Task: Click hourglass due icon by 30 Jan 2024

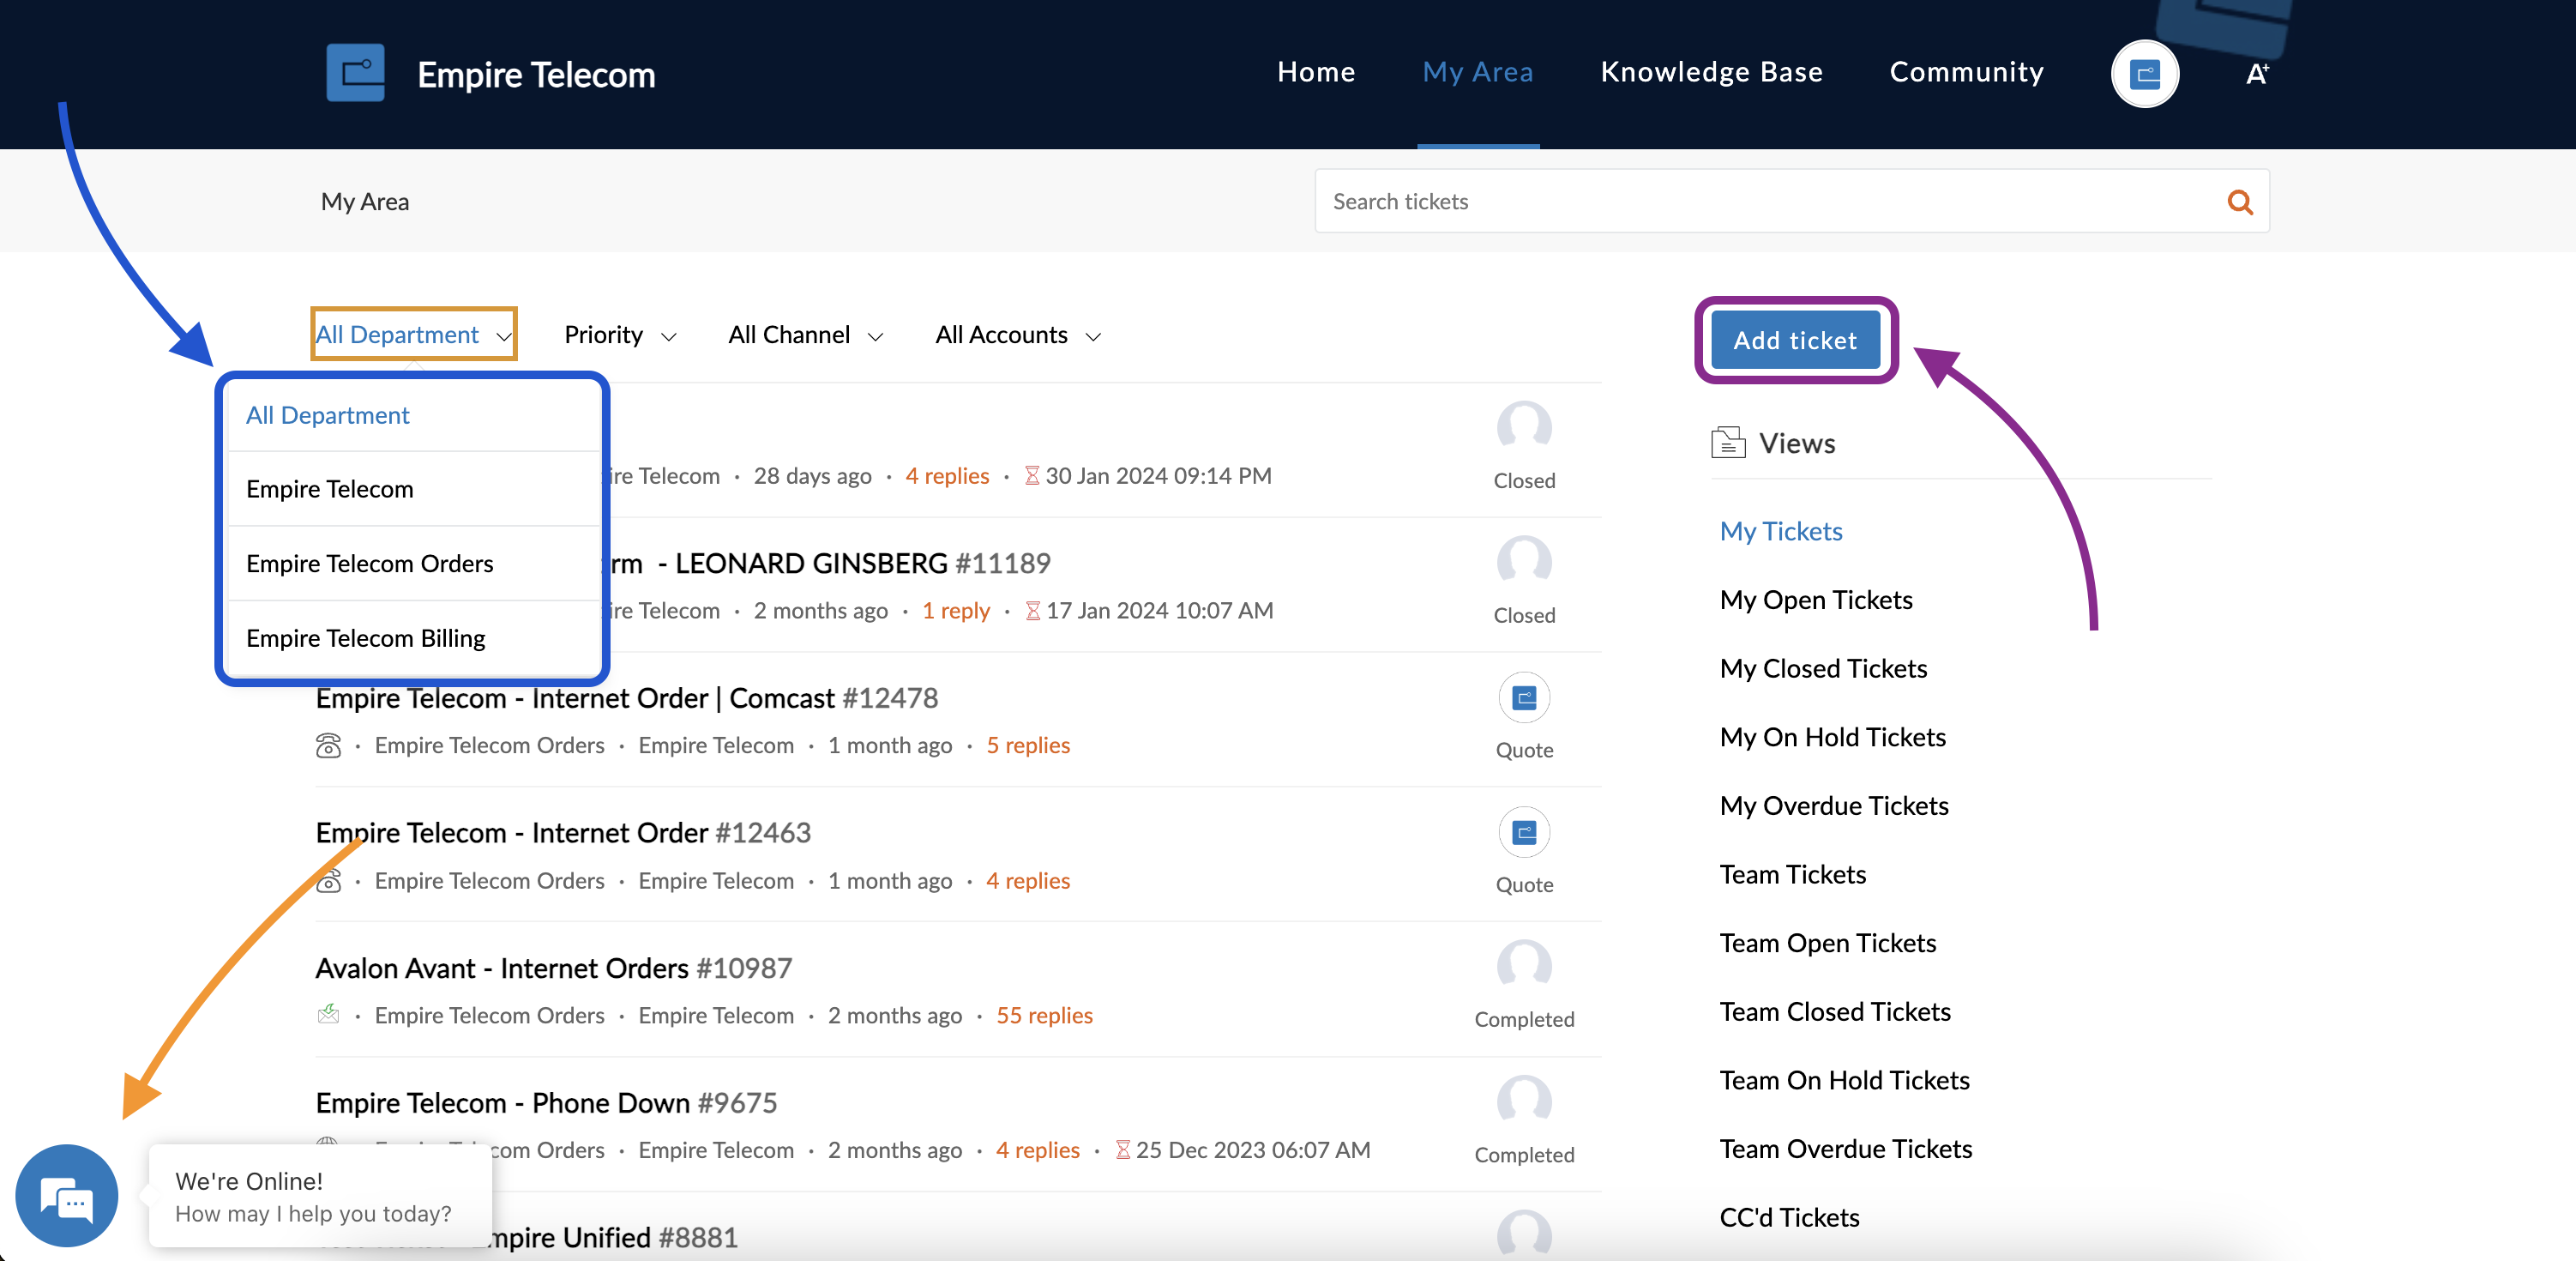Action: pyautogui.click(x=1032, y=476)
